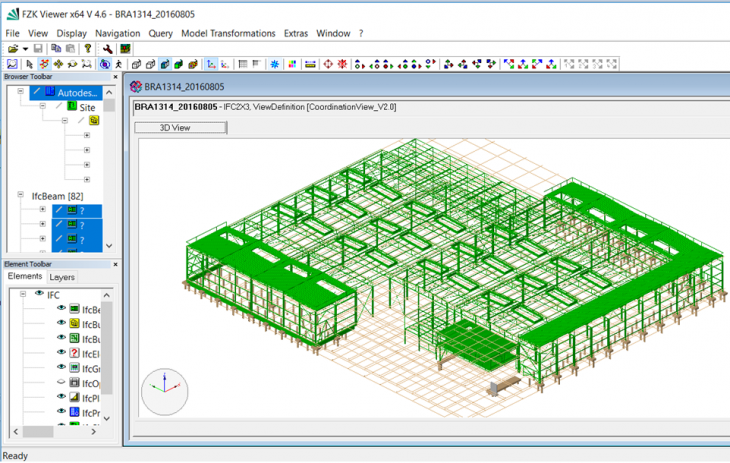This screenshot has height=463, width=730.
Task: Switch to the Layers tab
Action: [62, 277]
